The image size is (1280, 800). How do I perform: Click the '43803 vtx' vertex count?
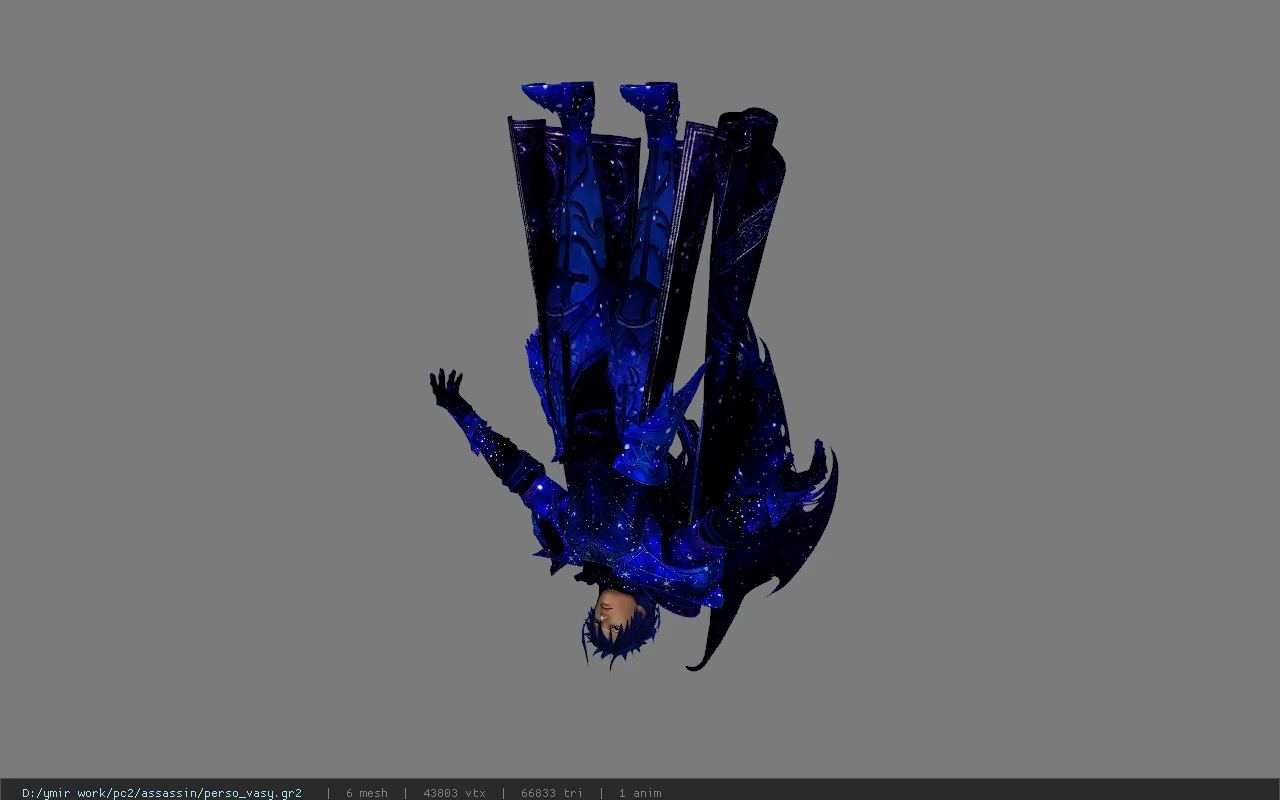coord(454,793)
